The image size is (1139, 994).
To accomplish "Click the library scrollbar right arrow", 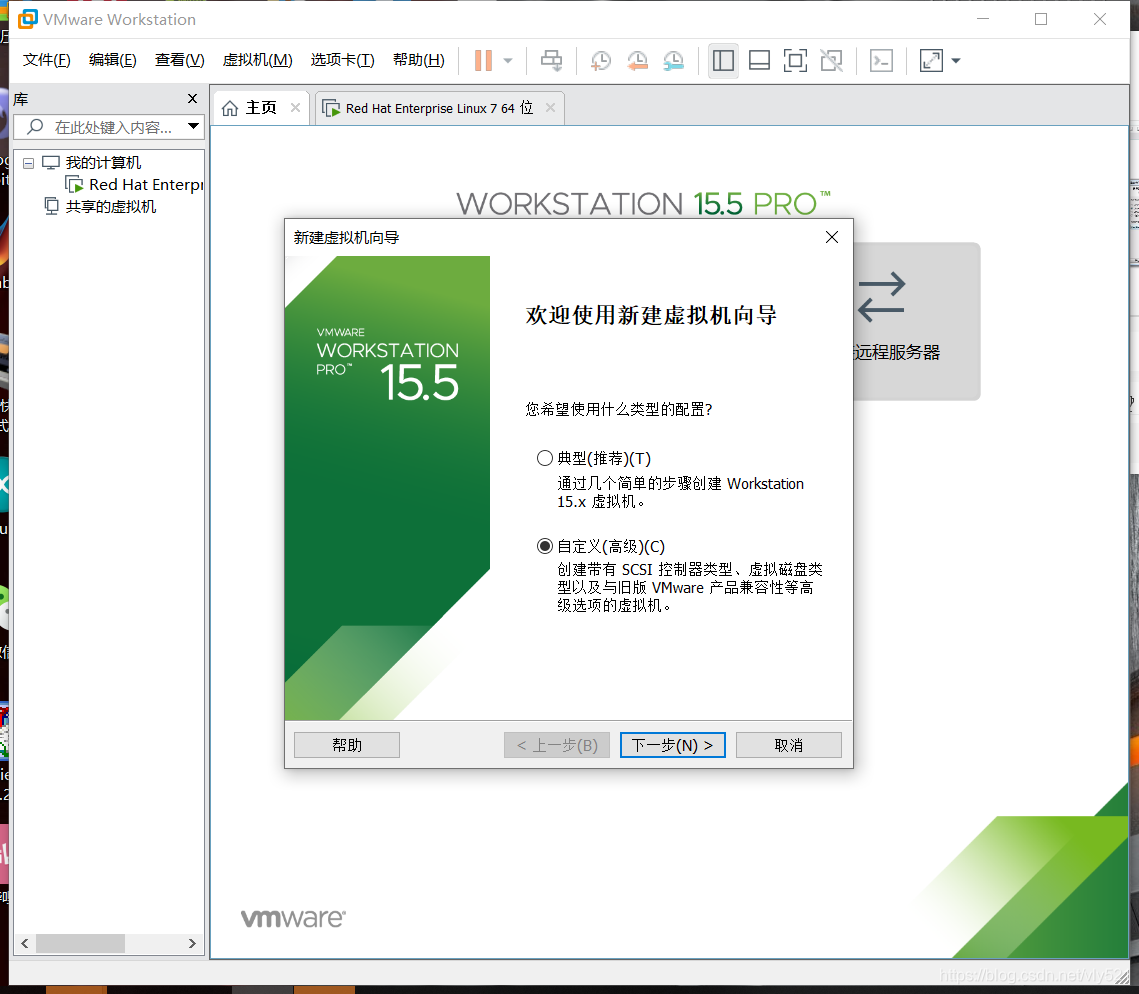I will [x=192, y=943].
